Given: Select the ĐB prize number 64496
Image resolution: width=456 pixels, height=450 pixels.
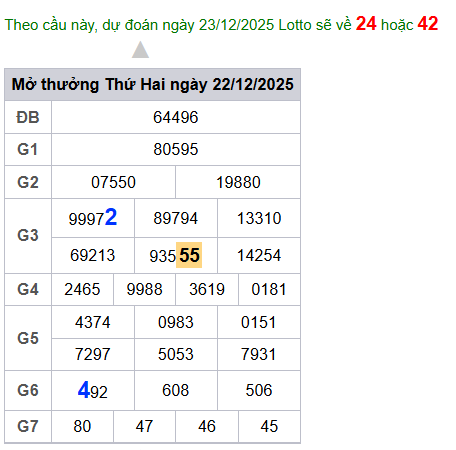Looking at the screenshot, I should (x=176, y=117).
